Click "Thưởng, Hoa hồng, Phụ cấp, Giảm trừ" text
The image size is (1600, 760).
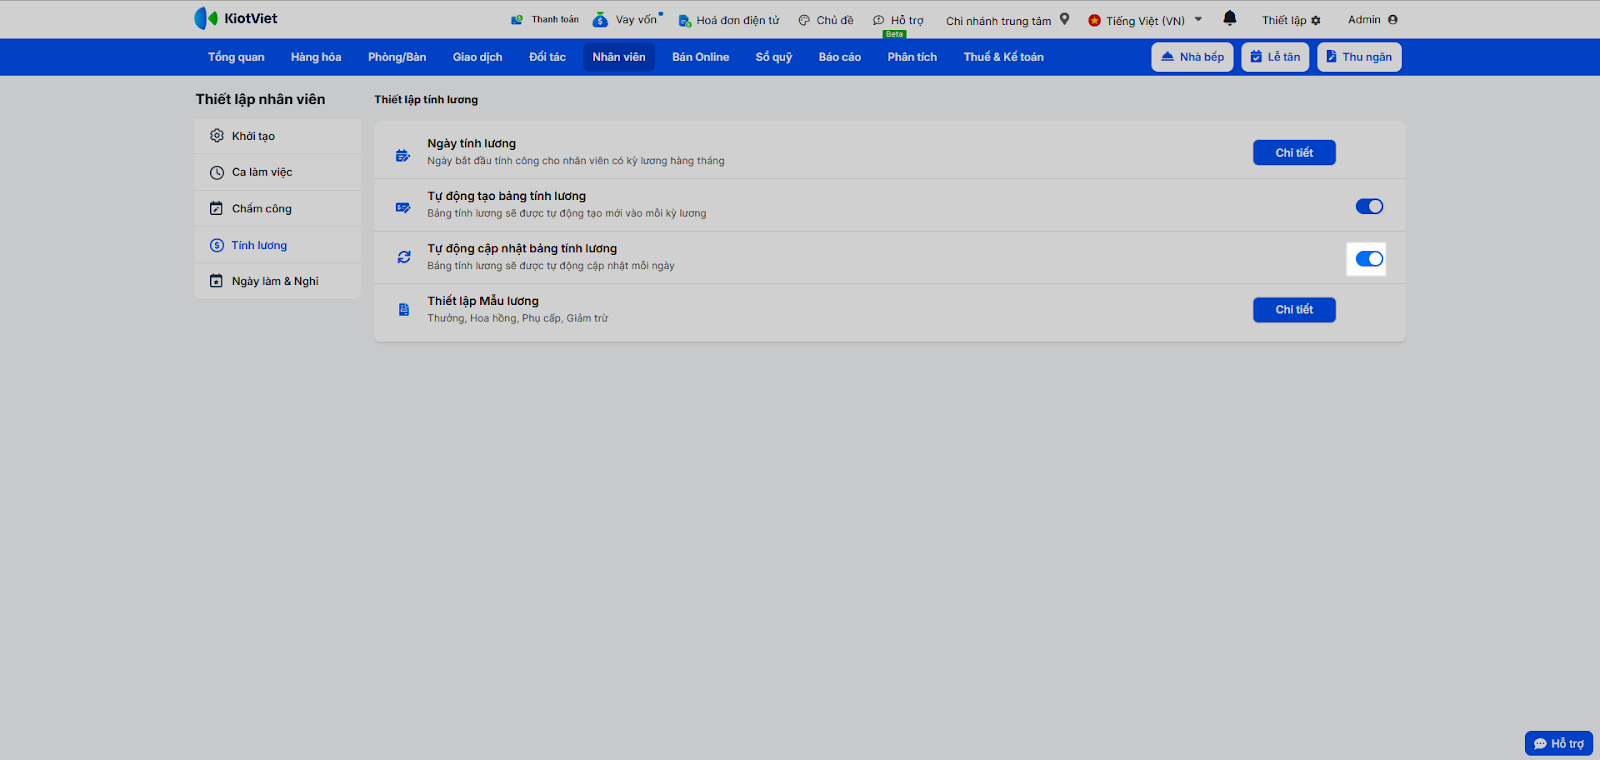tap(518, 318)
